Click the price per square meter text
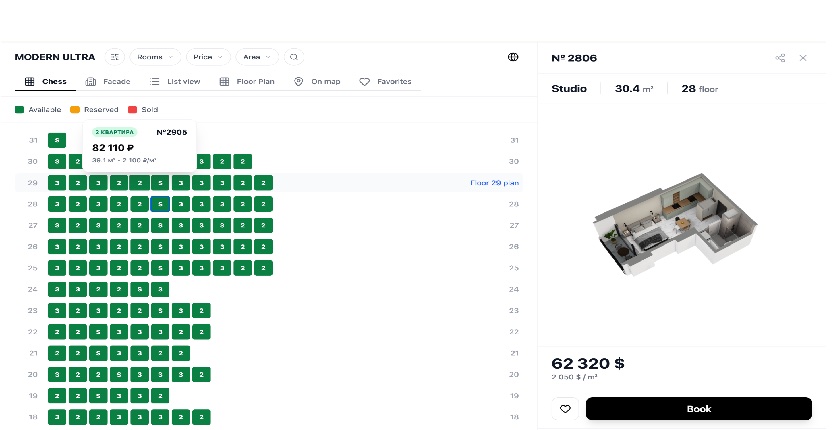840x430 pixels. pos(574,377)
